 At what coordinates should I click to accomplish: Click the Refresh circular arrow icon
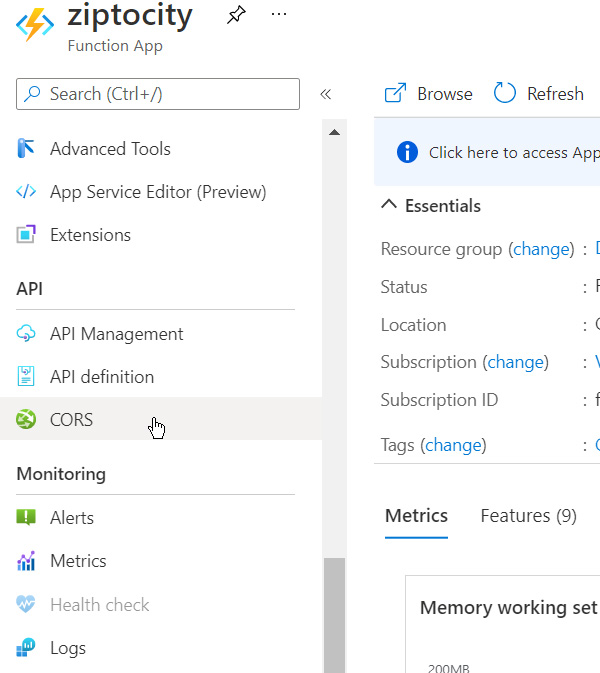point(504,93)
